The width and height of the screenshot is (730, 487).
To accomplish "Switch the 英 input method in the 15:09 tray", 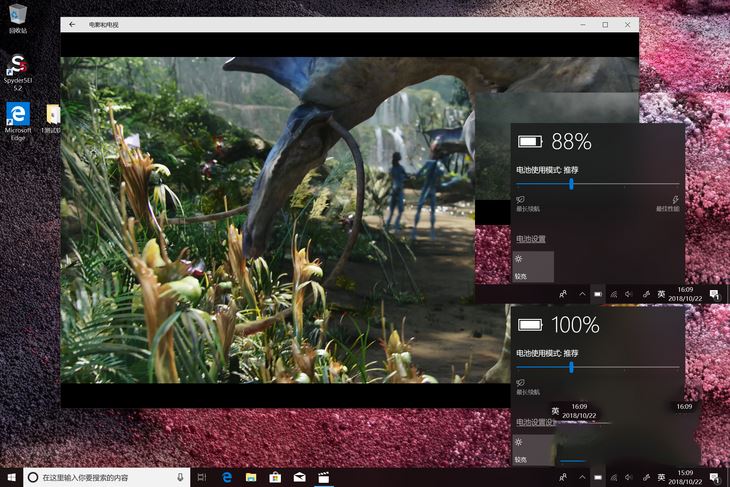I will [x=661, y=477].
